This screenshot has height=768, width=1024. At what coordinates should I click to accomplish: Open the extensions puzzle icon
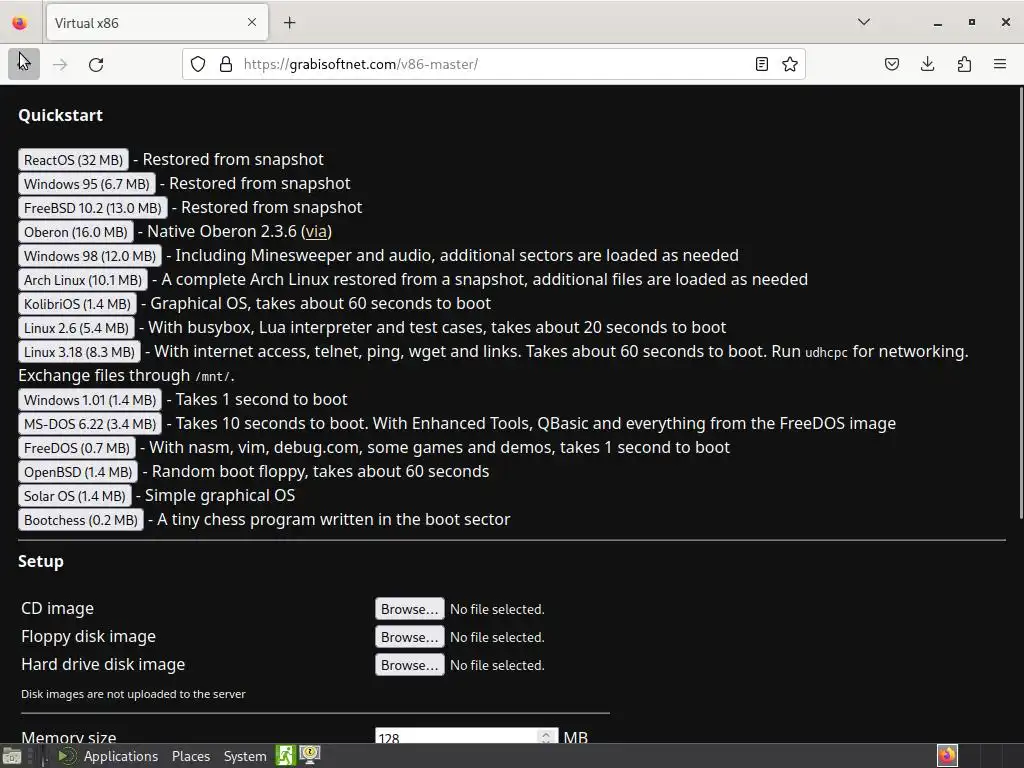tap(964, 64)
